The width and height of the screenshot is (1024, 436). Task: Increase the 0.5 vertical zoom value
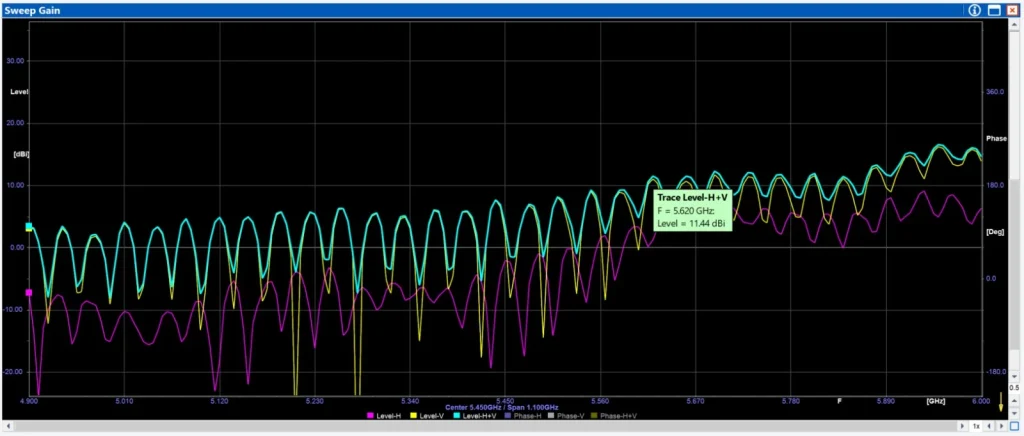click(1014, 401)
